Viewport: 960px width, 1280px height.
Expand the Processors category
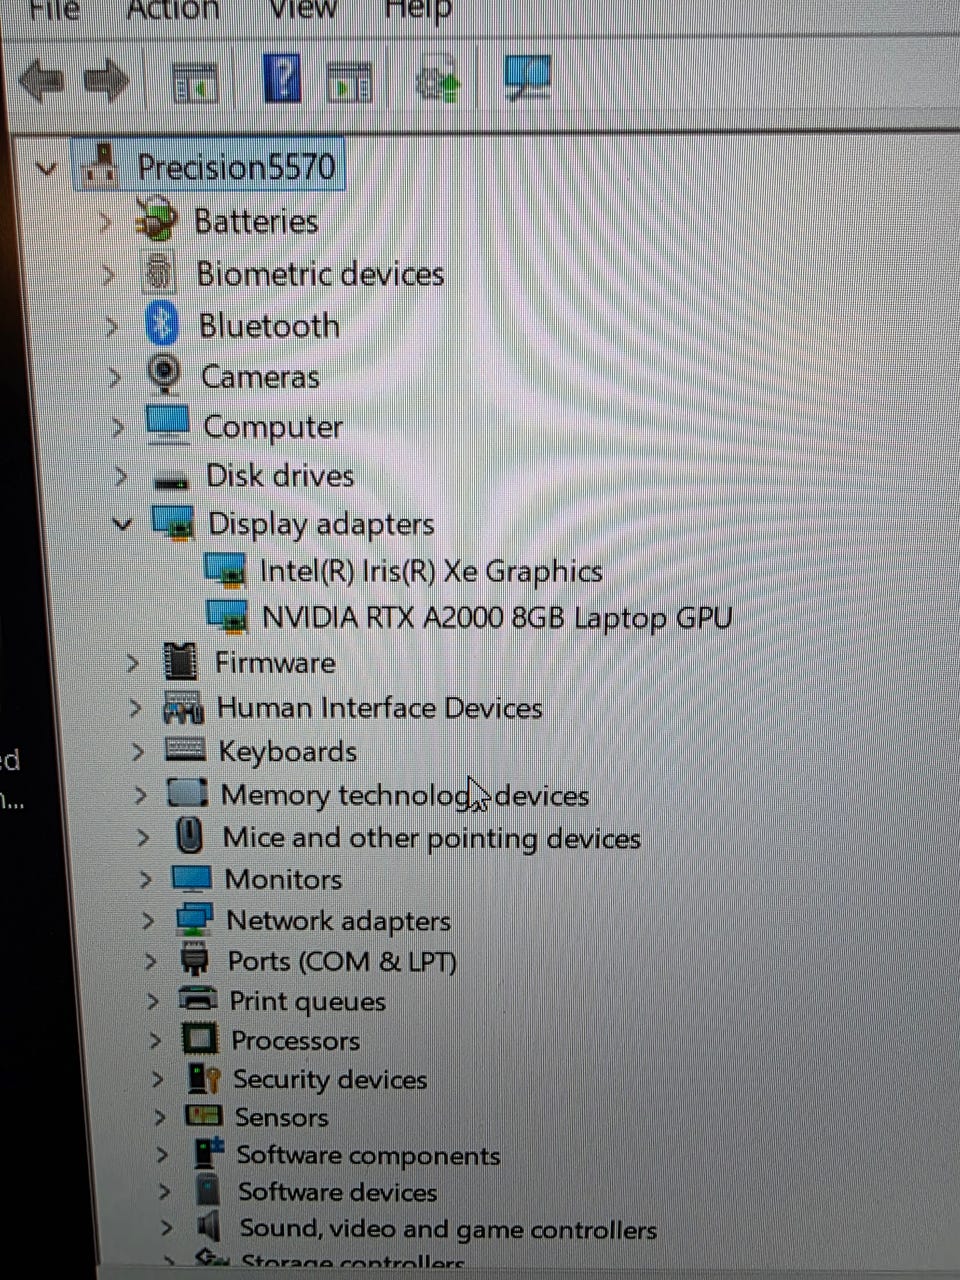(x=155, y=1040)
